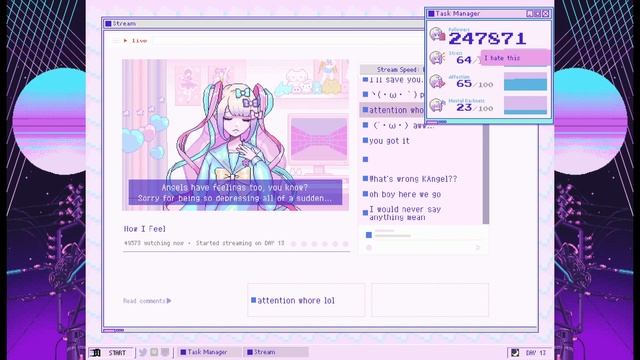Click the Affection icon in Task Manager
The width and height of the screenshot is (640, 360).
pos(438,82)
